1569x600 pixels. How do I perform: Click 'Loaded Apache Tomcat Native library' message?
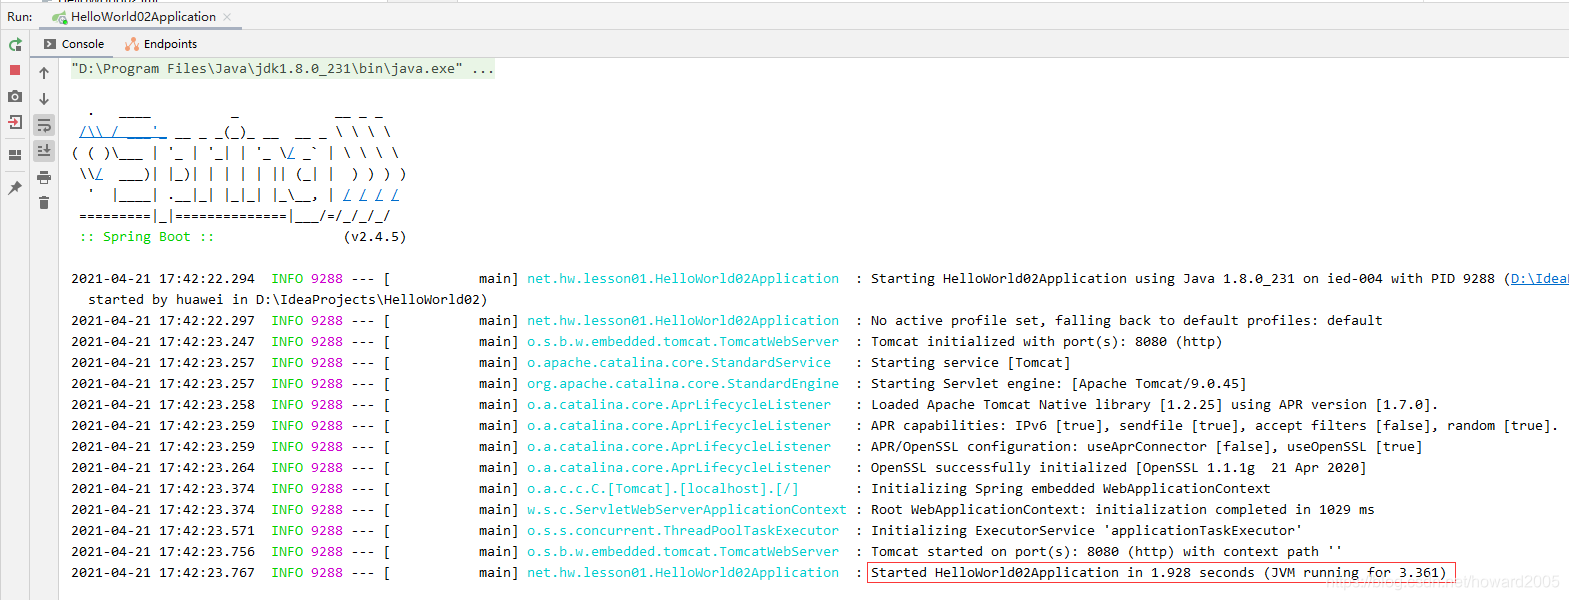point(1154,405)
